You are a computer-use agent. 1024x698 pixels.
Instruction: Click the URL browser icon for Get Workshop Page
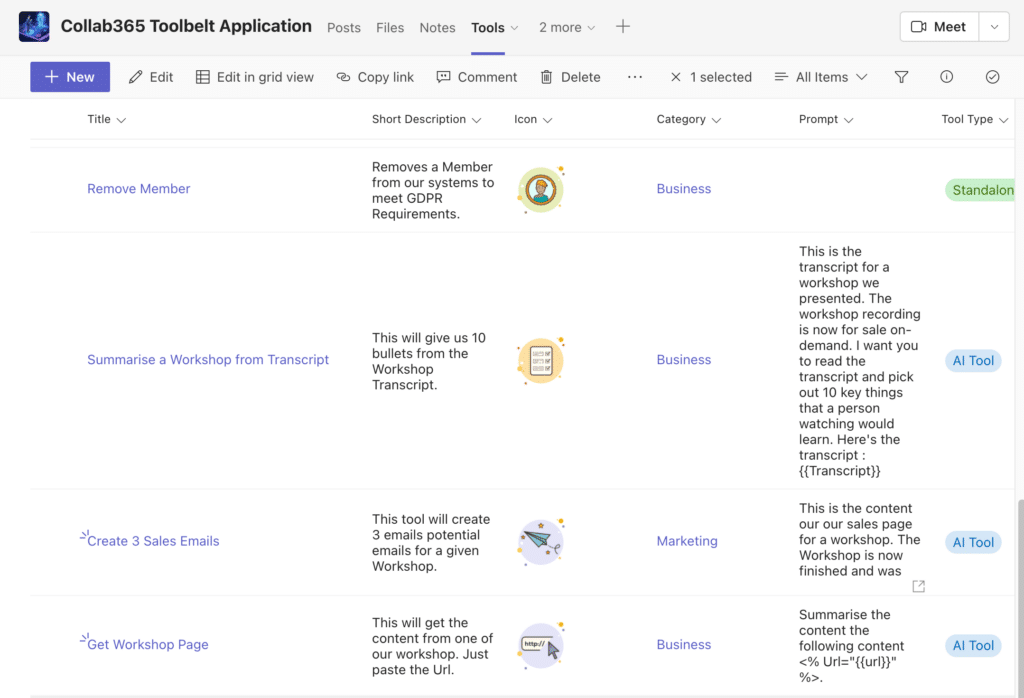[540, 645]
